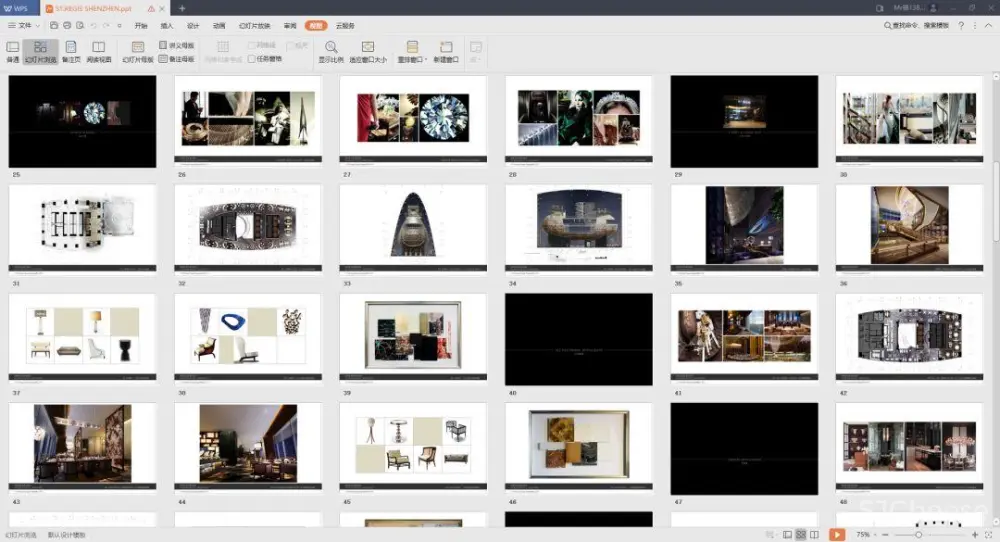The width and height of the screenshot is (1000, 542).
Task: Switch to the Design (设计) ribbon tab
Action: coord(193,25)
